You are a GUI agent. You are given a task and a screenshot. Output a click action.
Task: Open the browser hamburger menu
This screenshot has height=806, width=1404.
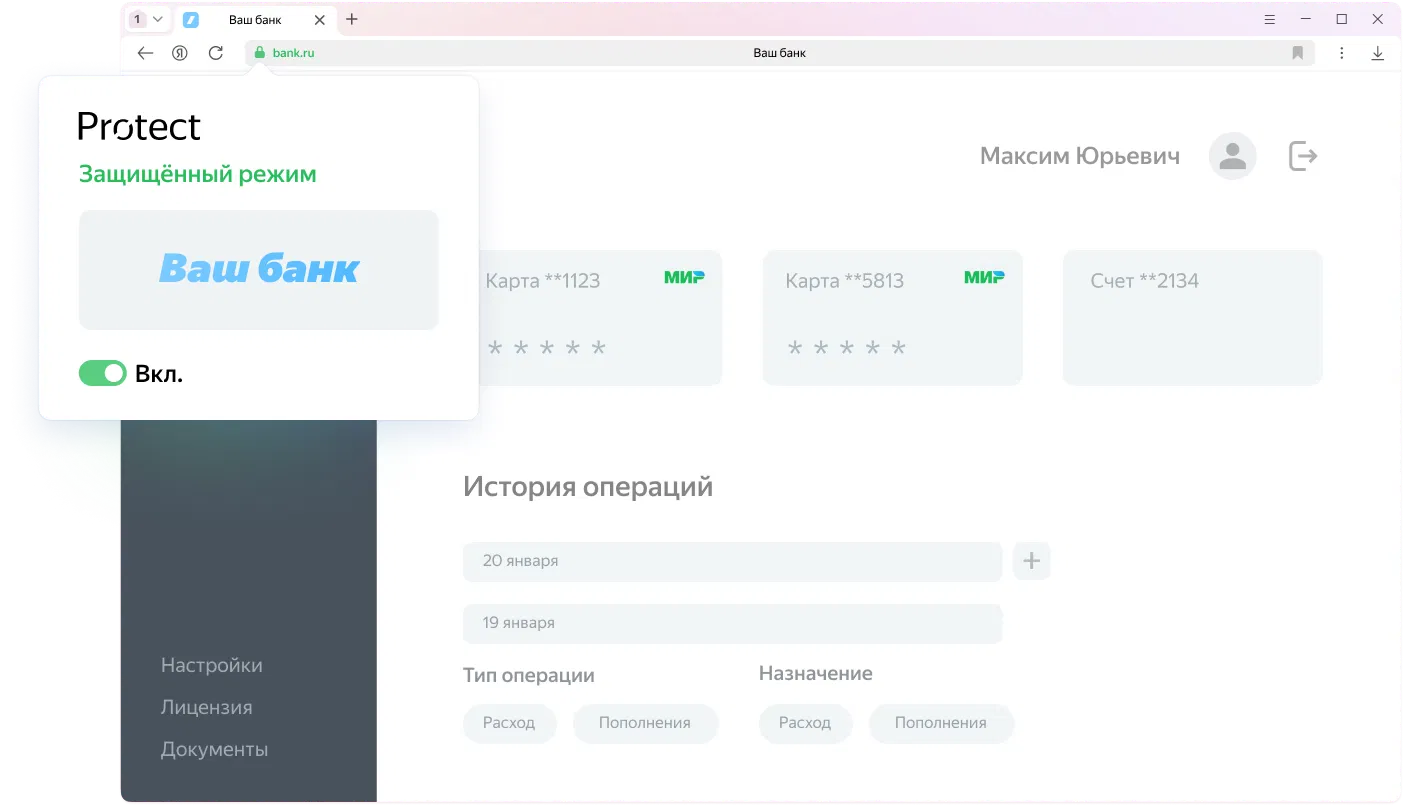(1270, 19)
